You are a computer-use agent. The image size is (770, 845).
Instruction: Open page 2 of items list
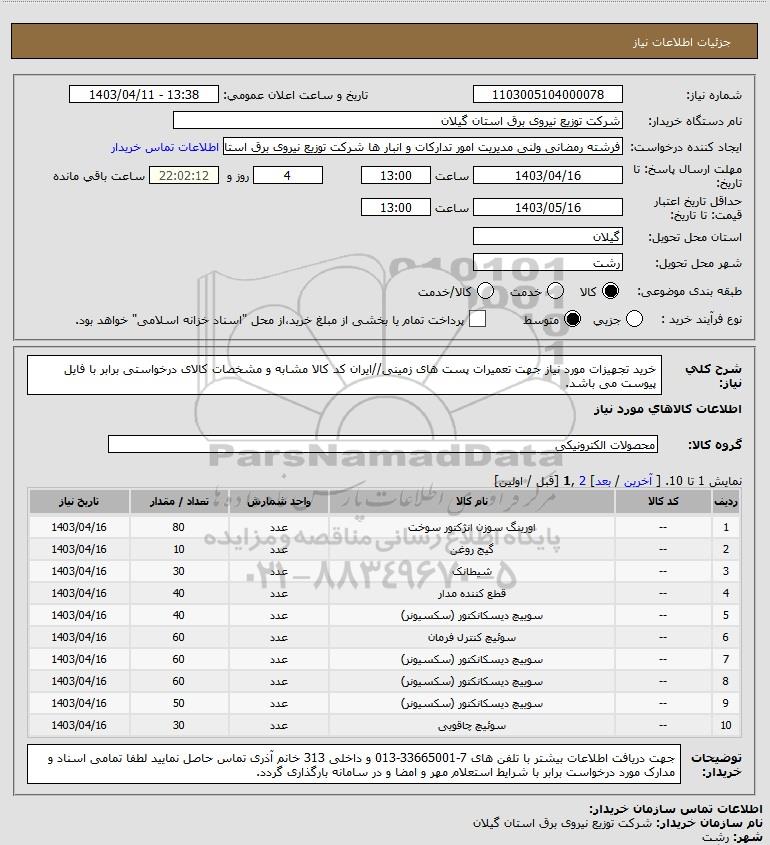[582, 481]
